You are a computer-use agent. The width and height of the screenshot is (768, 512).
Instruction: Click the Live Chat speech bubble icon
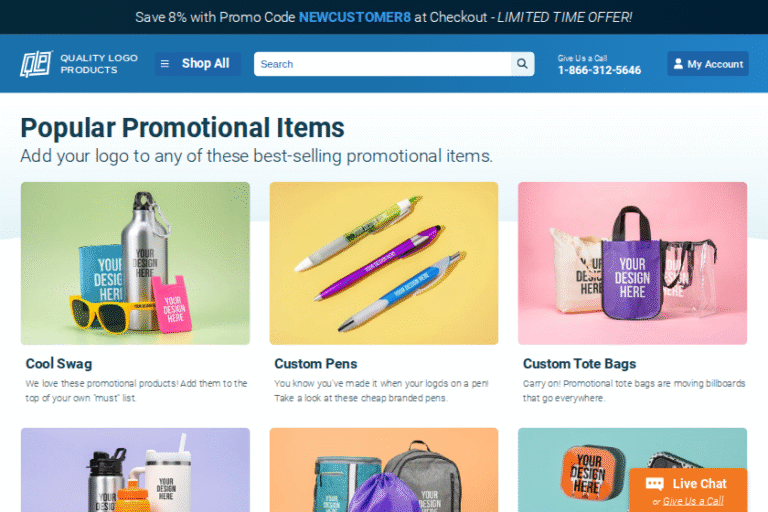click(654, 484)
